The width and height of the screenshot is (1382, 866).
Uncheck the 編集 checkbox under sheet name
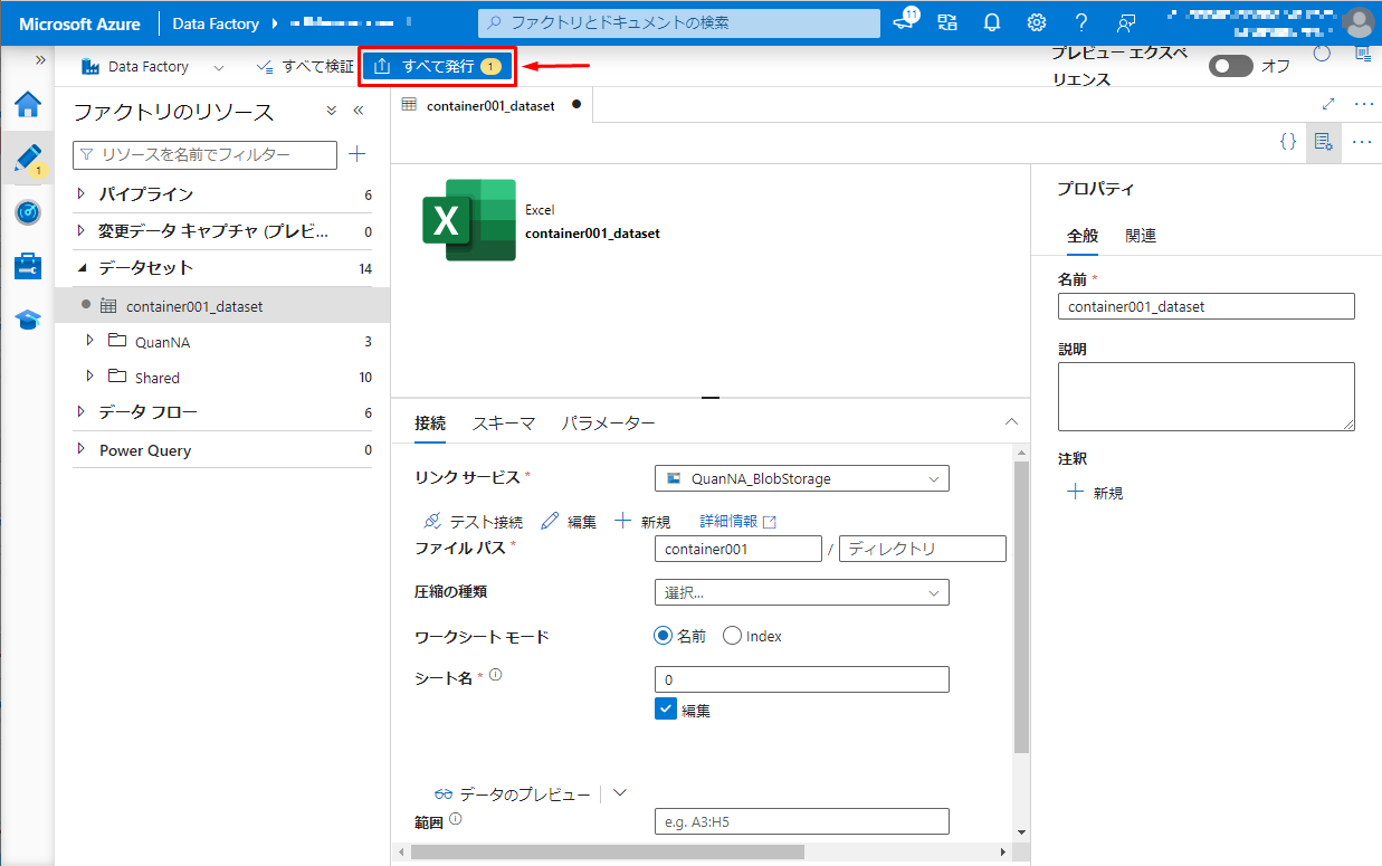666,709
